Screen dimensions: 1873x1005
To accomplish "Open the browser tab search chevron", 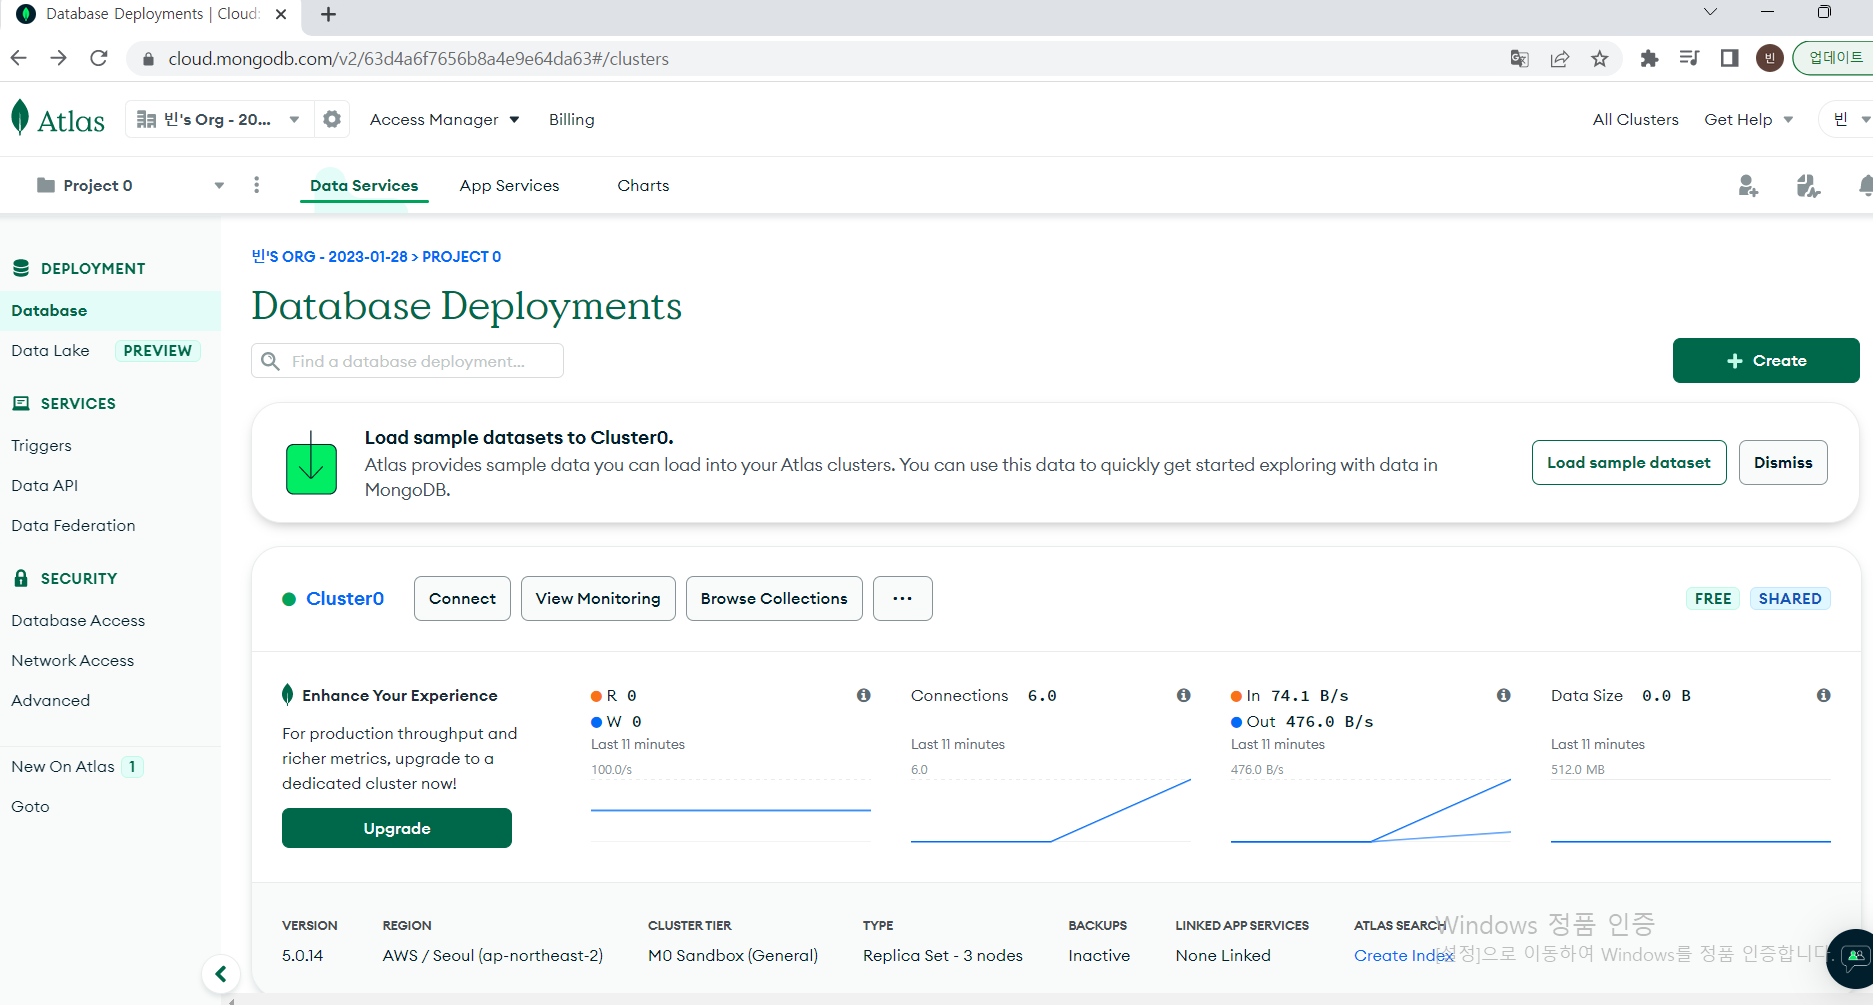I will pyautogui.click(x=1710, y=12).
